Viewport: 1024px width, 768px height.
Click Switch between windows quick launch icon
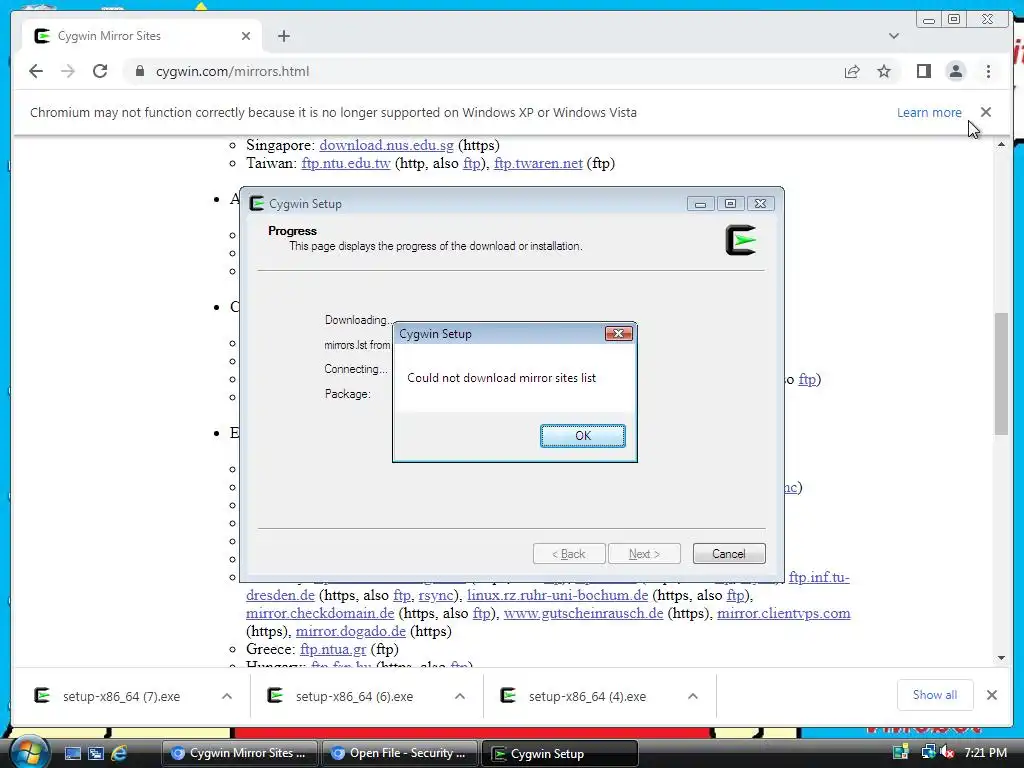tap(95, 754)
